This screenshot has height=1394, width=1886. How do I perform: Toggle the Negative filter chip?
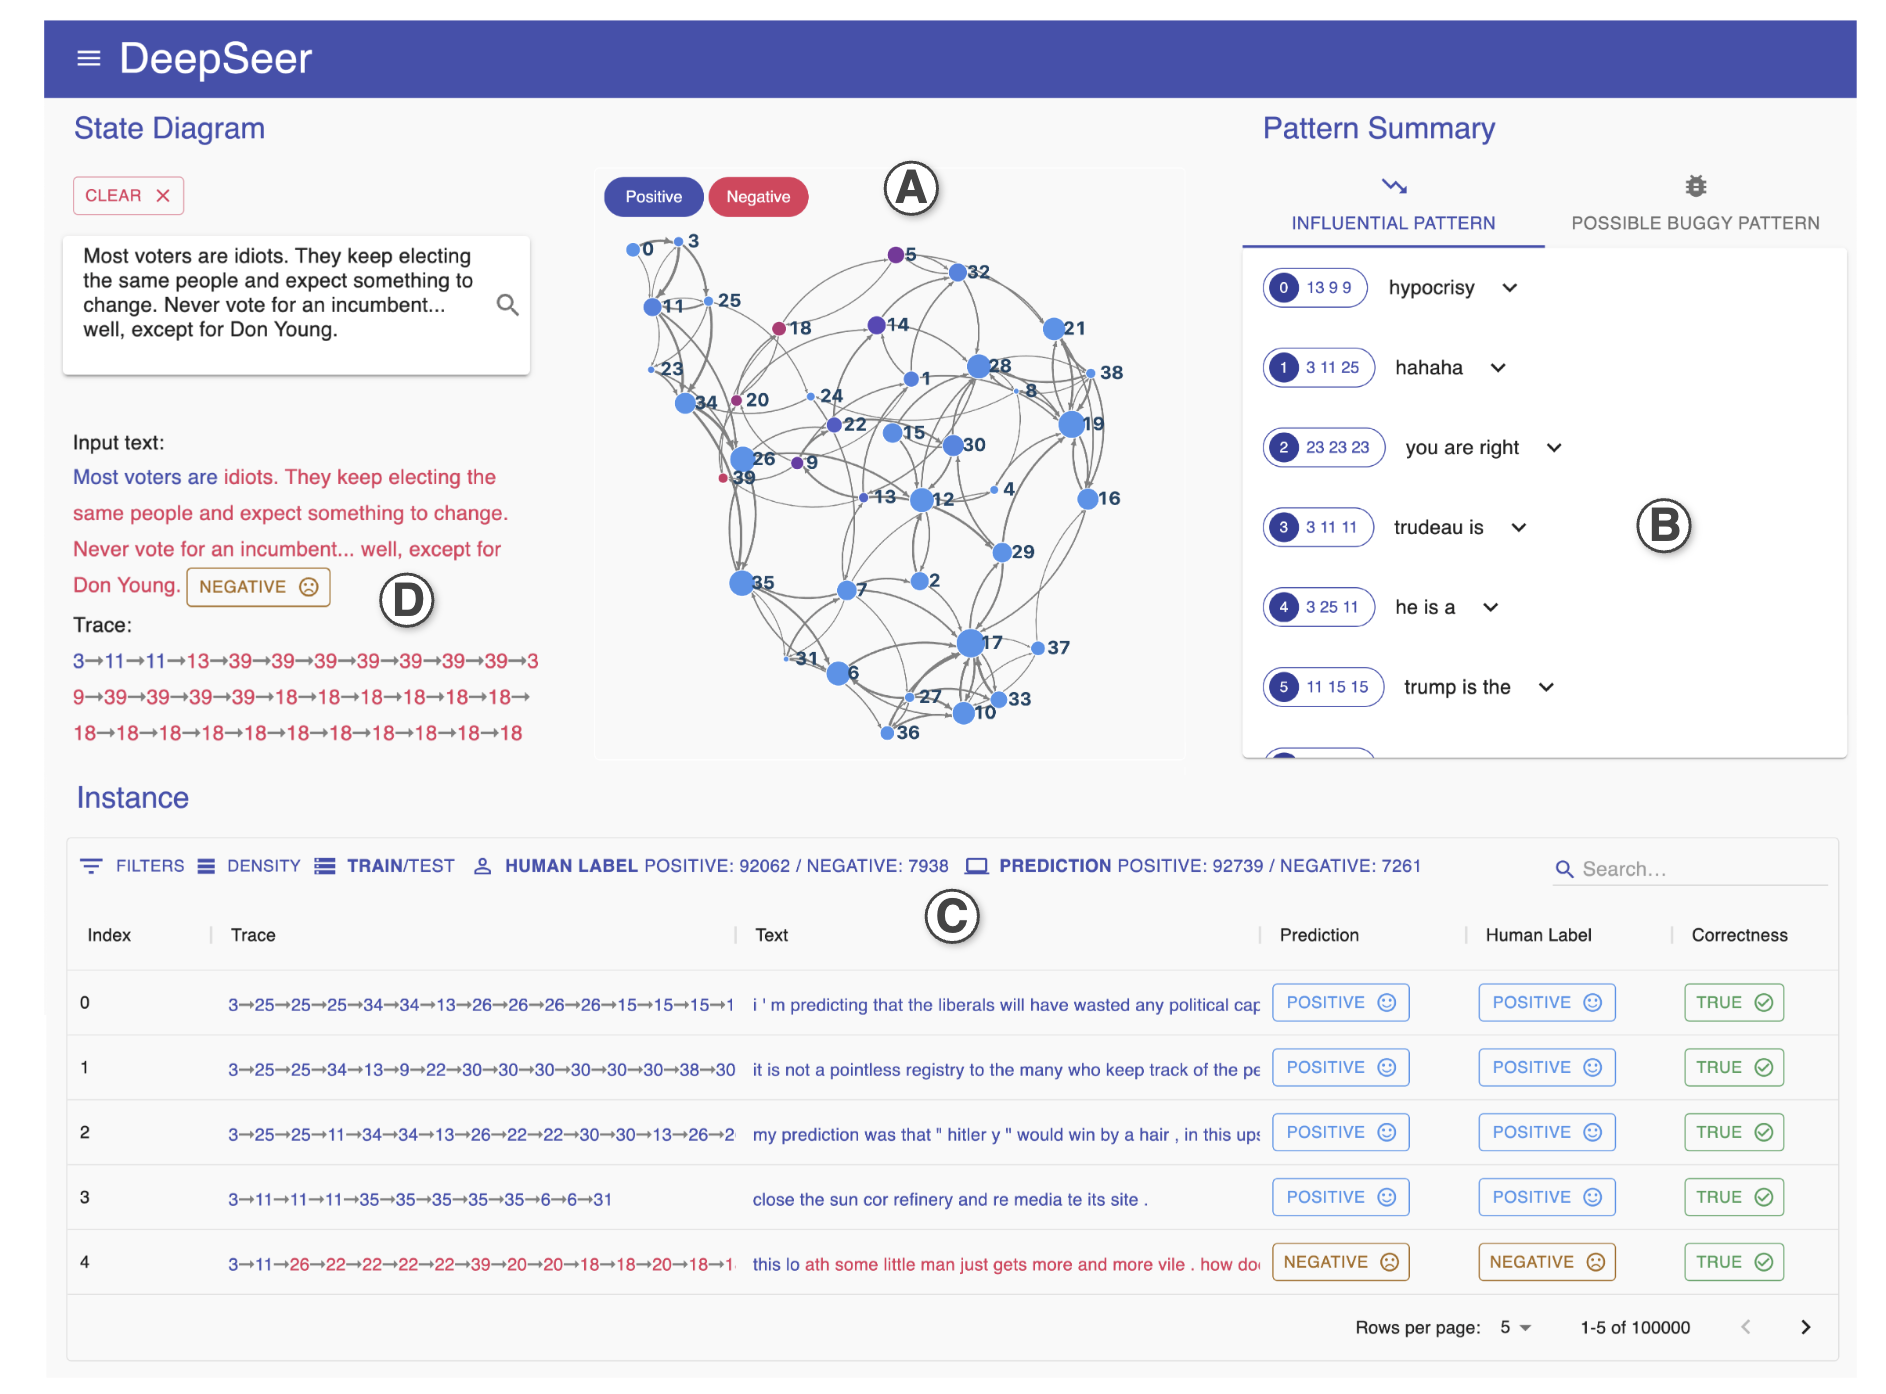tap(758, 197)
